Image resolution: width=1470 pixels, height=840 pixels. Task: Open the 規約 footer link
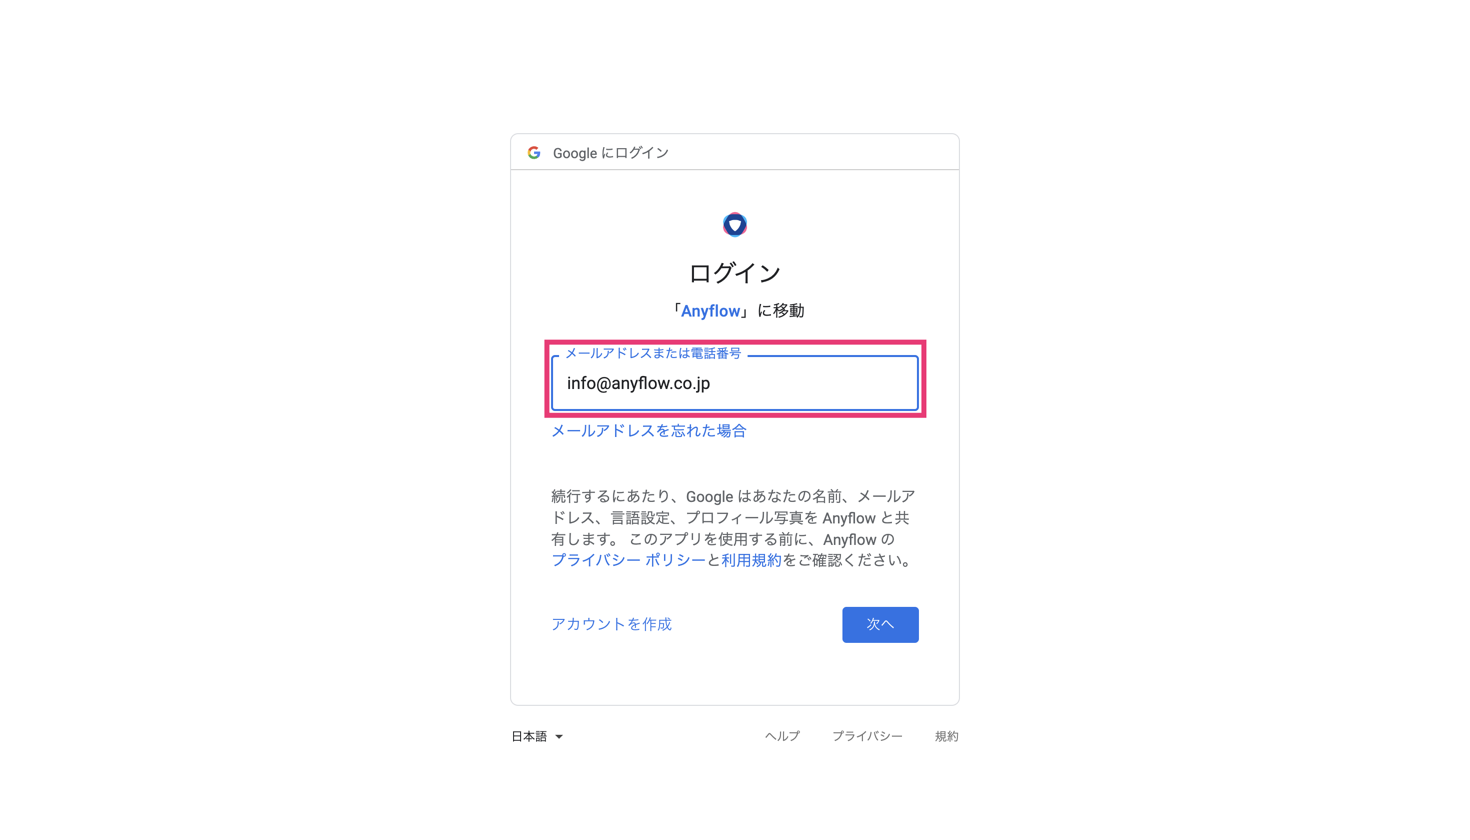[947, 736]
